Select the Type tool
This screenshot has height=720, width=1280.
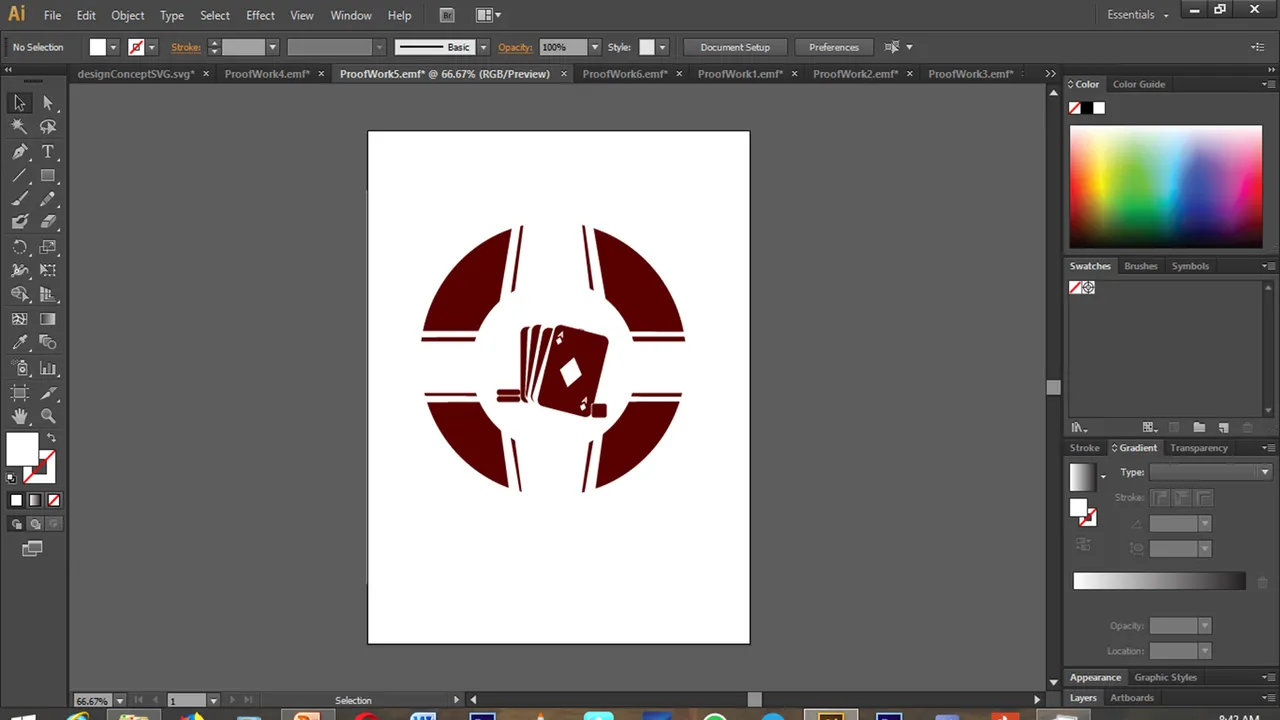(x=47, y=151)
